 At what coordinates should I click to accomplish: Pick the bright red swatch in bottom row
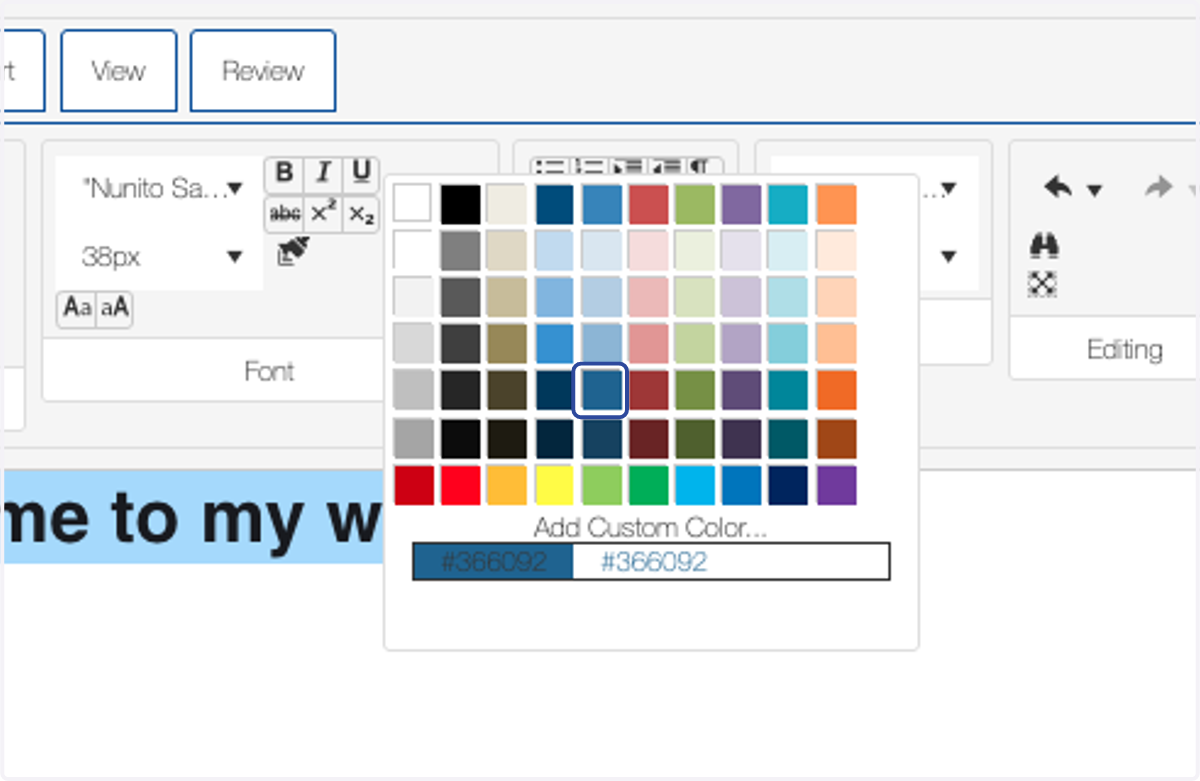coord(460,485)
